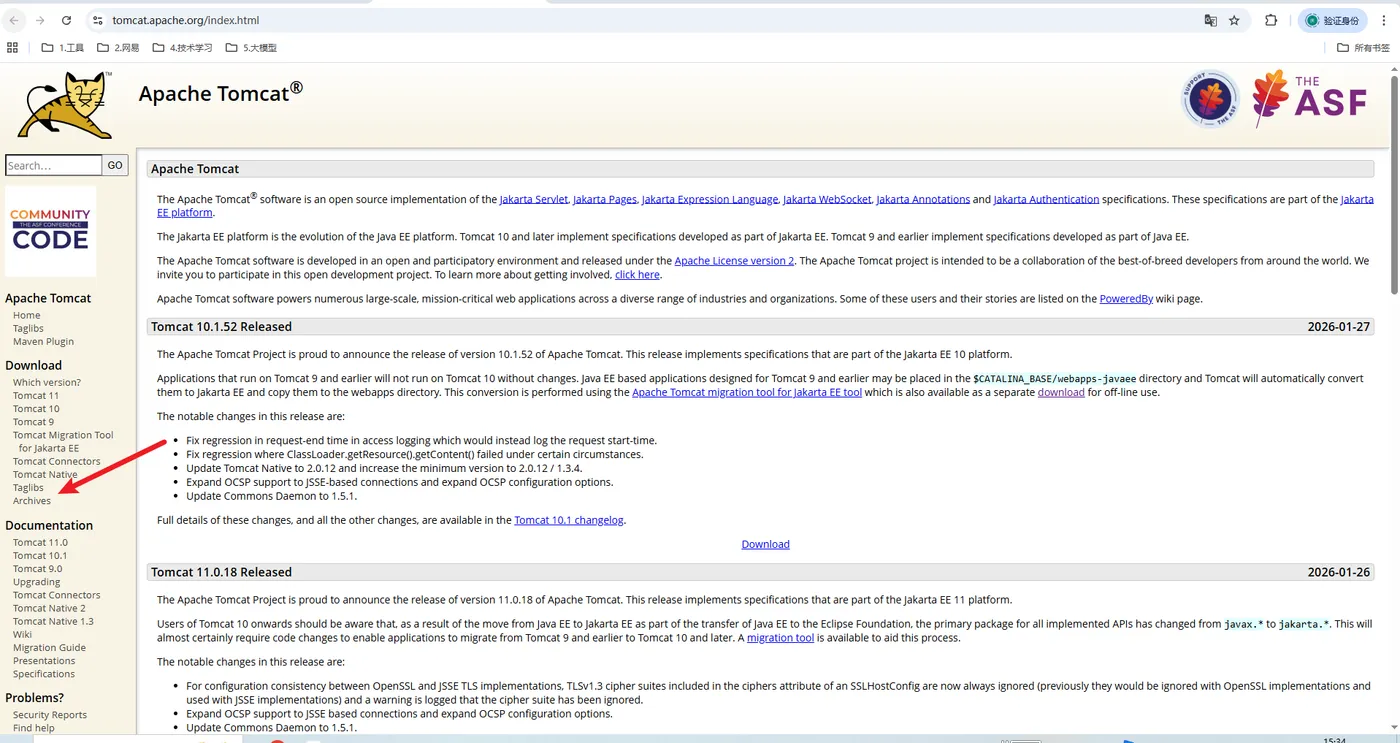Viewport: 1400px width, 743px height.
Task: Open Tomcat 11 under Download
Action: [x=36, y=395]
